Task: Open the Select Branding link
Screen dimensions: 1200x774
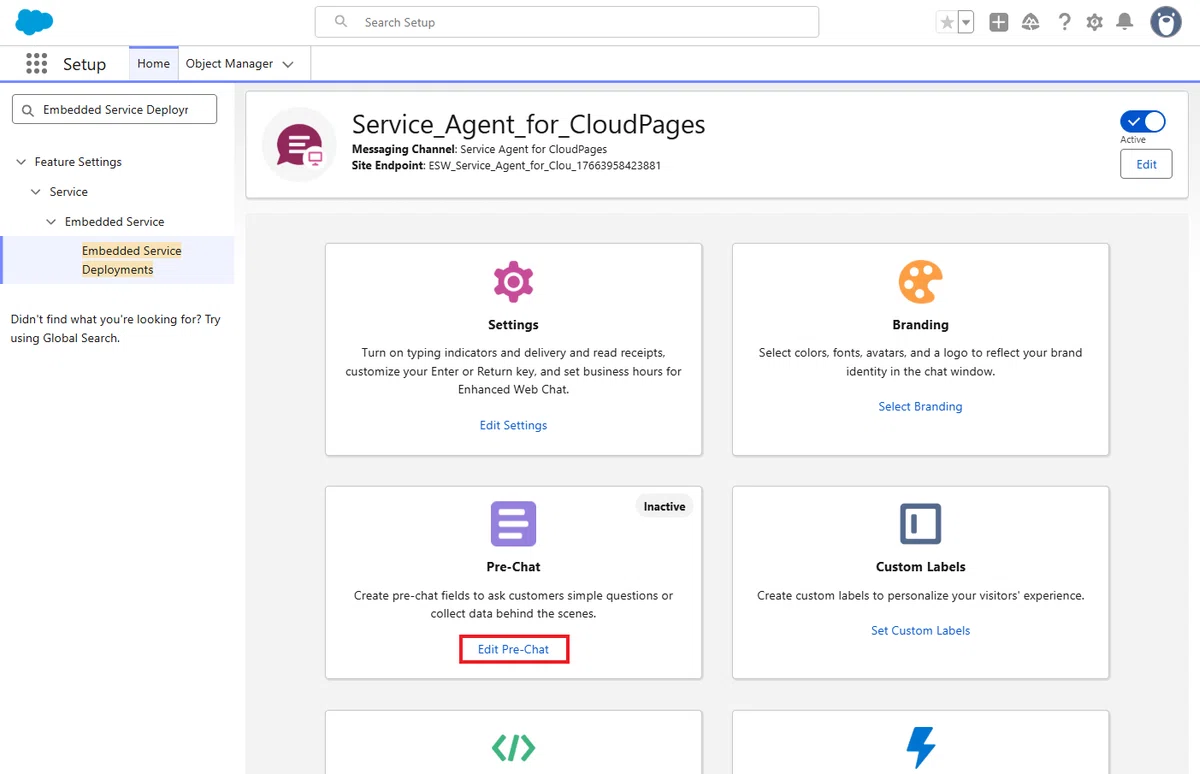Action: [920, 406]
